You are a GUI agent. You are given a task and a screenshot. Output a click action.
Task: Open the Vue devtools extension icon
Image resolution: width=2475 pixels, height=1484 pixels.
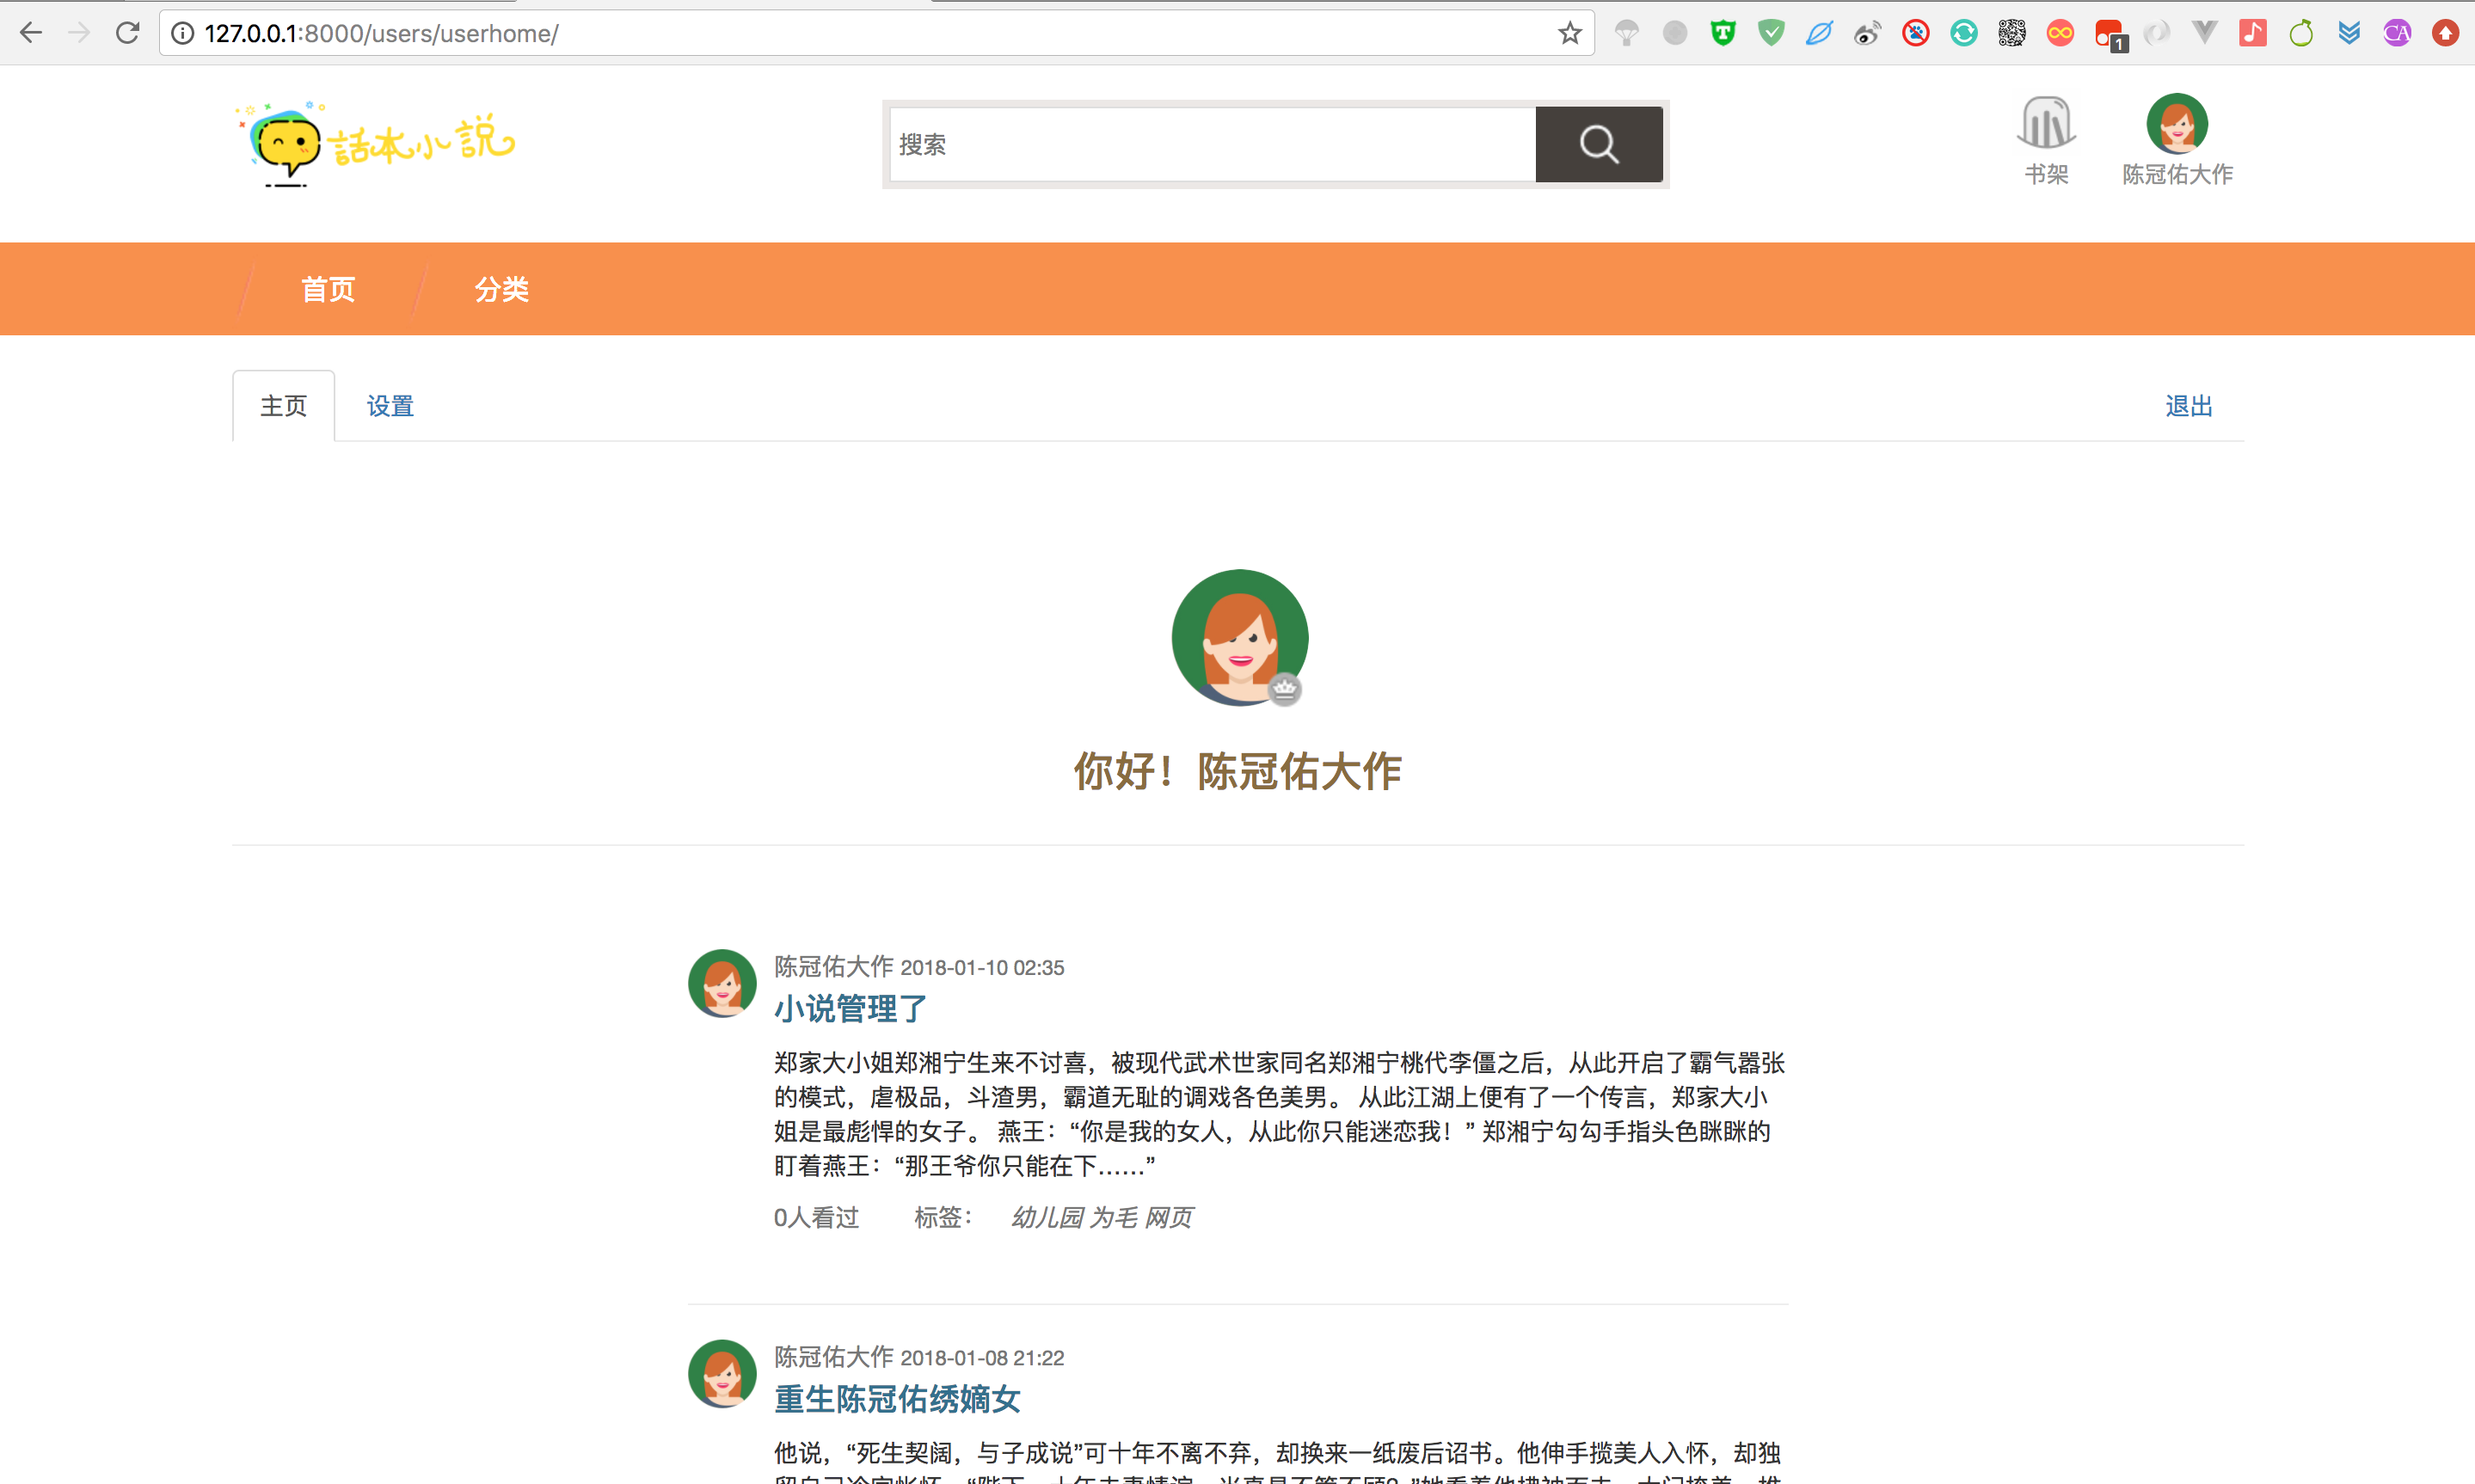[x=2204, y=33]
